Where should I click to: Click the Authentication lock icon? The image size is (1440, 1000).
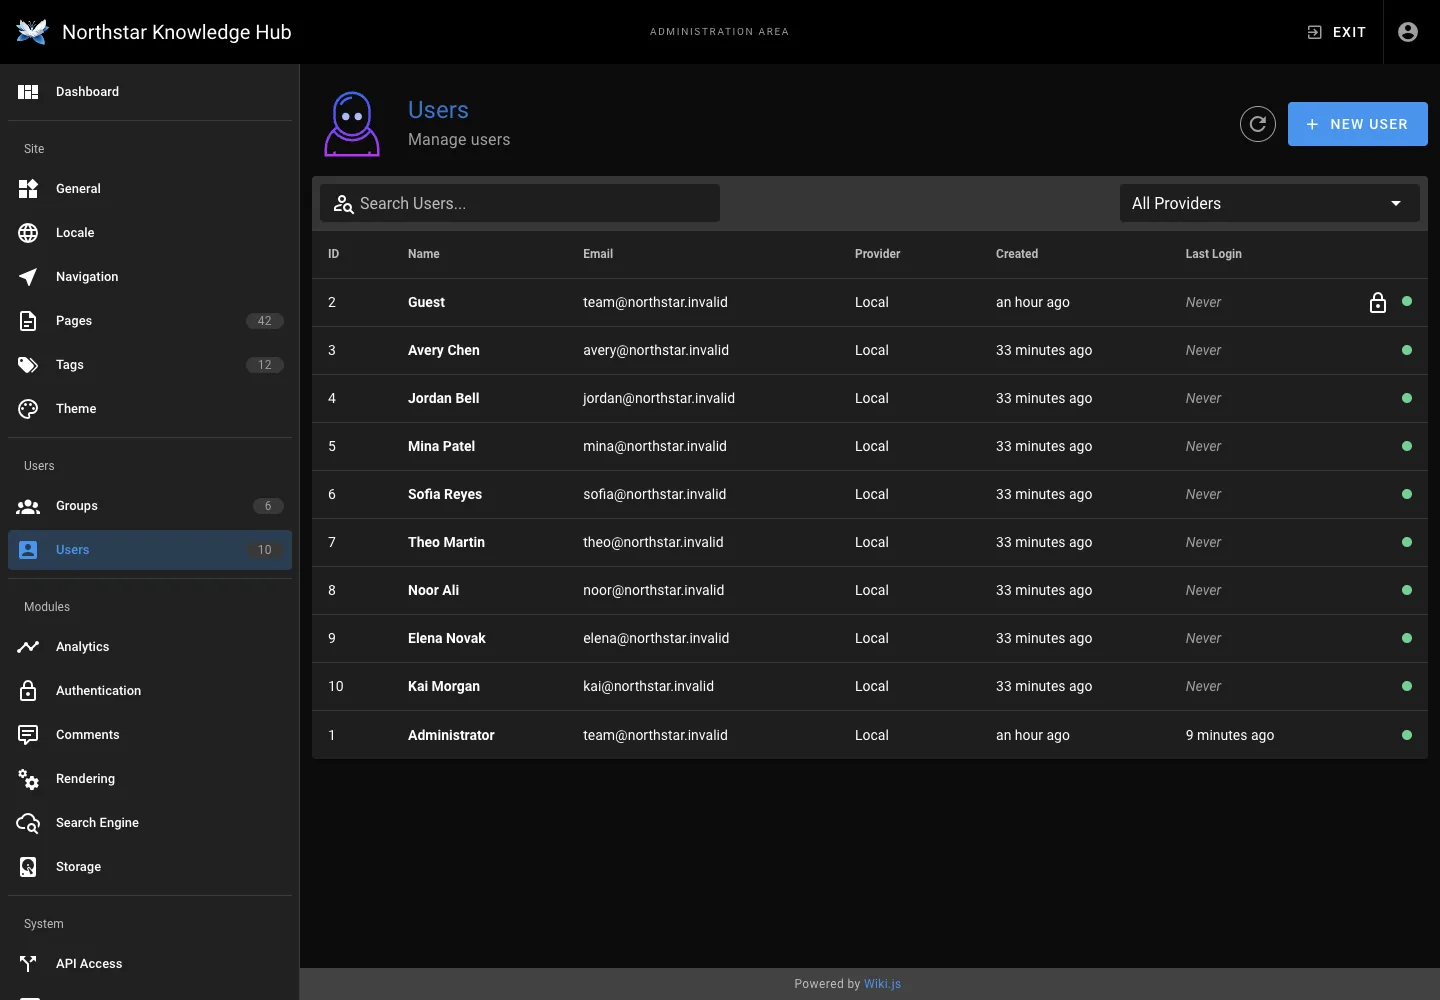click(x=28, y=691)
